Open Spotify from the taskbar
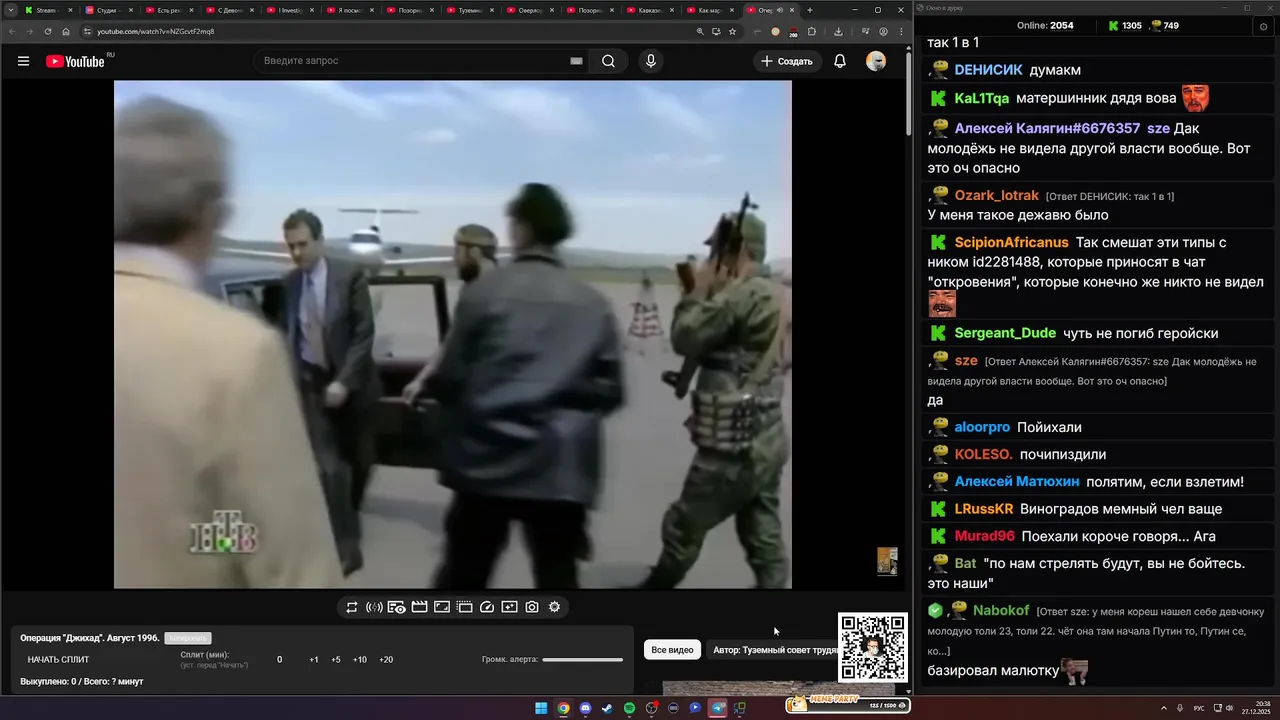Image resolution: width=1280 pixels, height=720 pixels. click(x=629, y=708)
